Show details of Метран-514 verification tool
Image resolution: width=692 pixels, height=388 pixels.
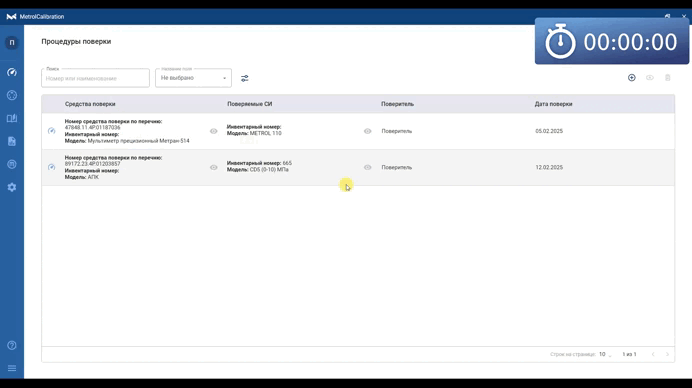click(x=214, y=131)
